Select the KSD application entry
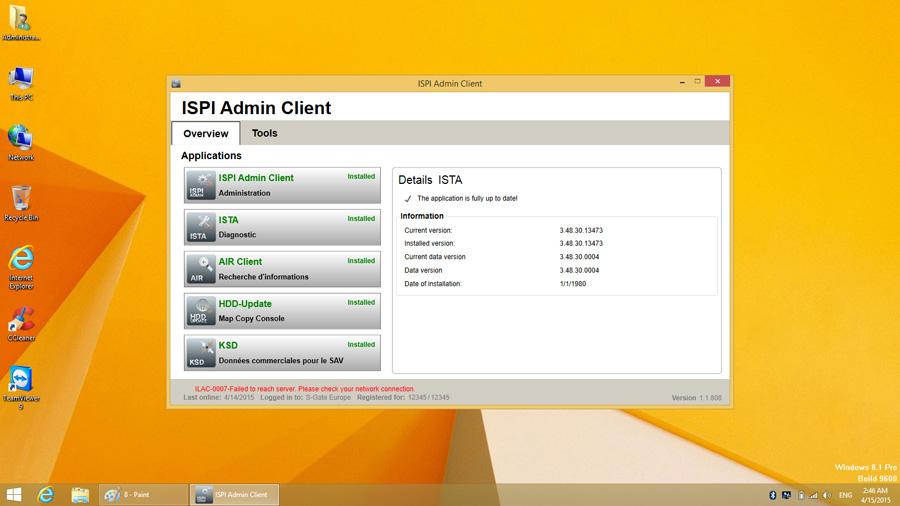Viewport: 900px width, 506px height. click(x=282, y=353)
